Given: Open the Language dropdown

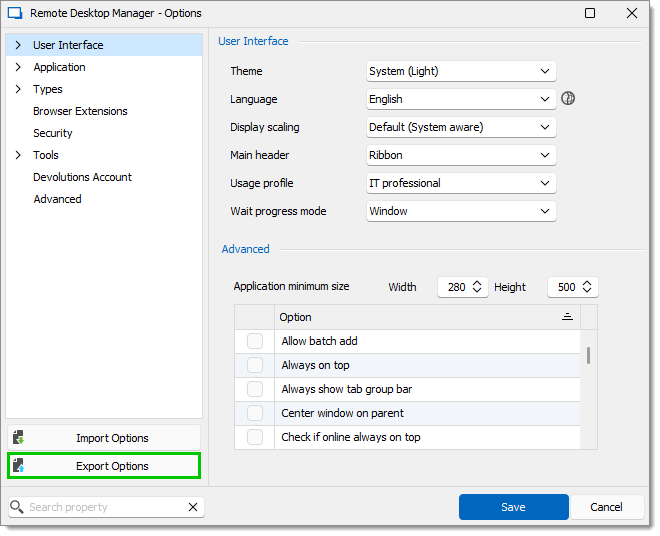Looking at the screenshot, I should [x=461, y=99].
